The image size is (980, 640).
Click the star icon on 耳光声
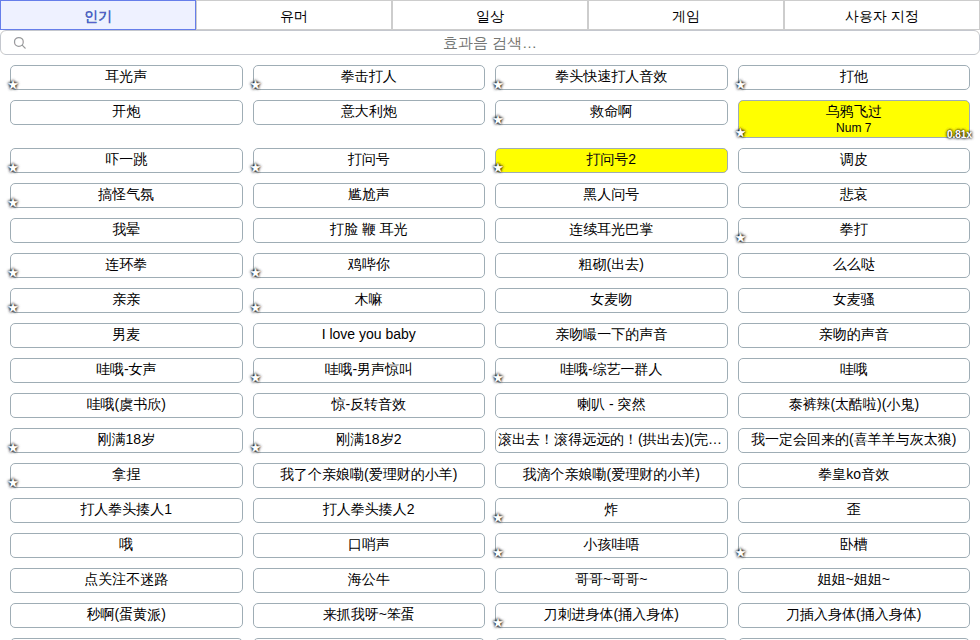(x=13, y=84)
